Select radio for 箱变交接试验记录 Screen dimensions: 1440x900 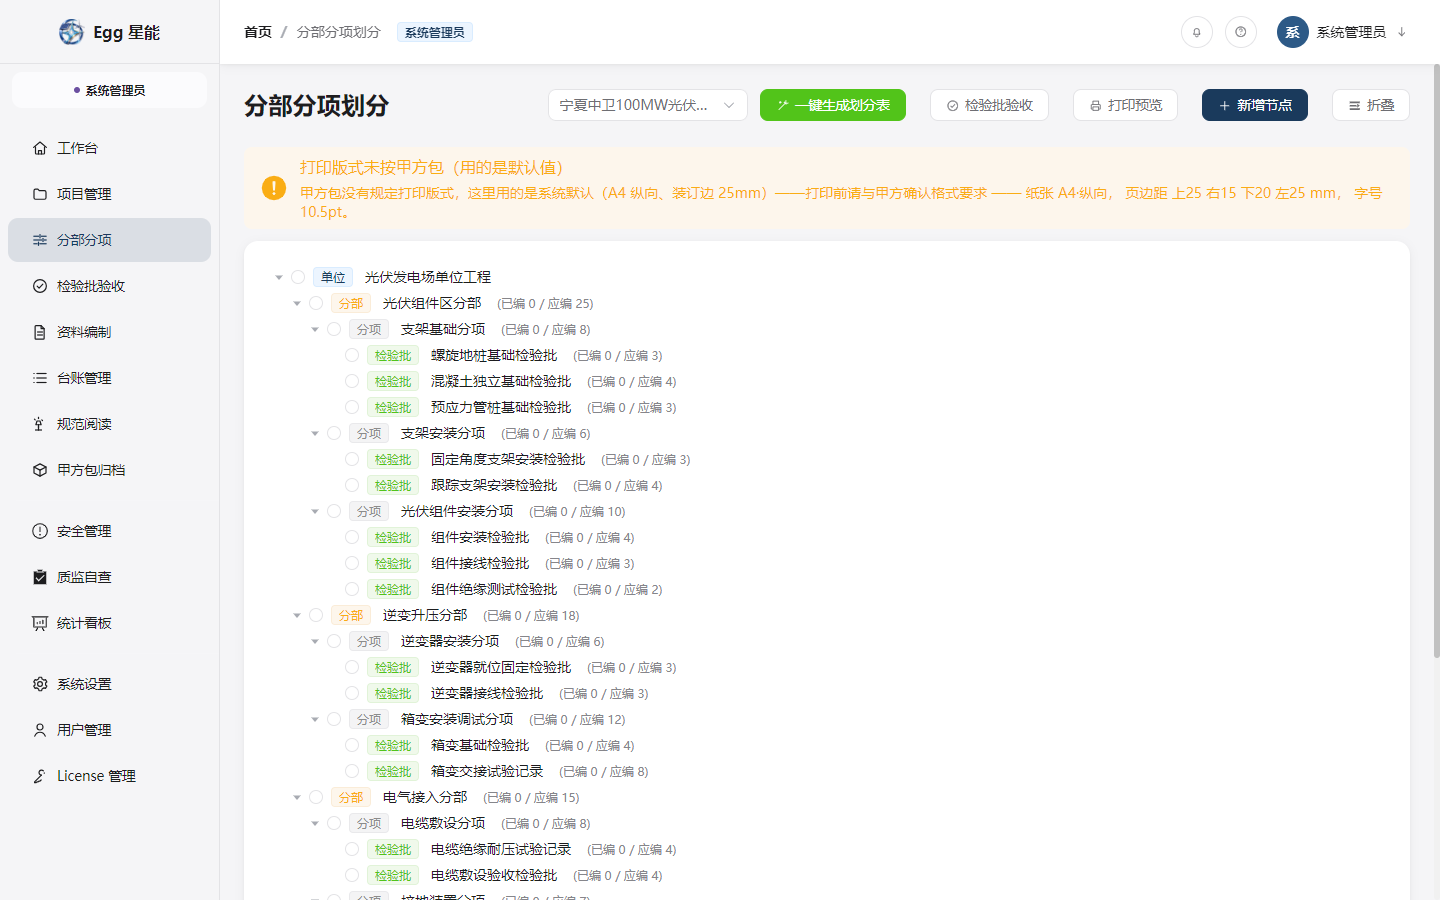point(352,771)
